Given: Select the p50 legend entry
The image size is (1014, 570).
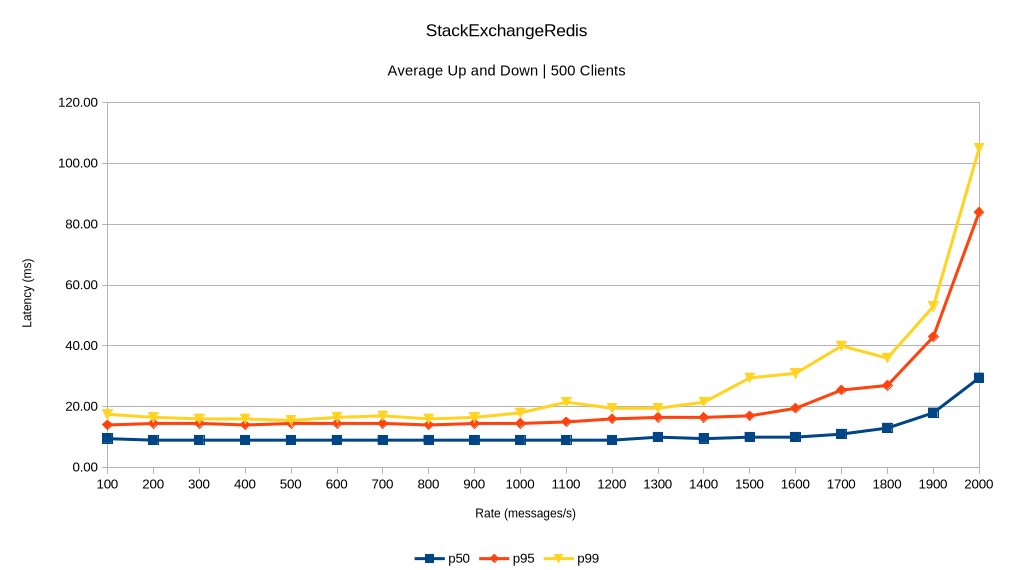Looking at the screenshot, I should 443,558.
